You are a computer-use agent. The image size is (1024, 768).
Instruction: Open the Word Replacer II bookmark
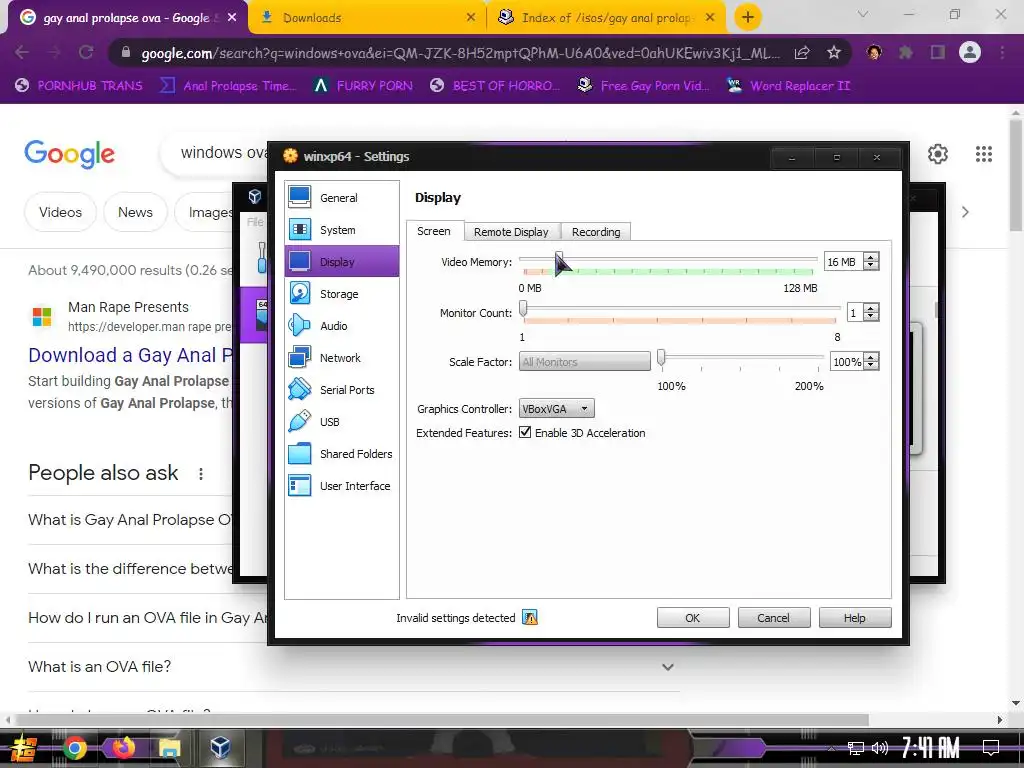[x=789, y=86]
